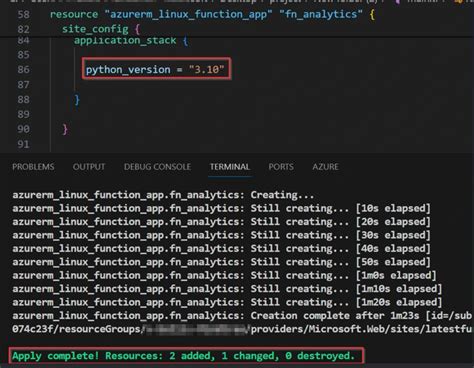Click terminal line with '1m10s elapsed'
Image resolution: width=474 pixels, height=368 pixels.
[227, 289]
